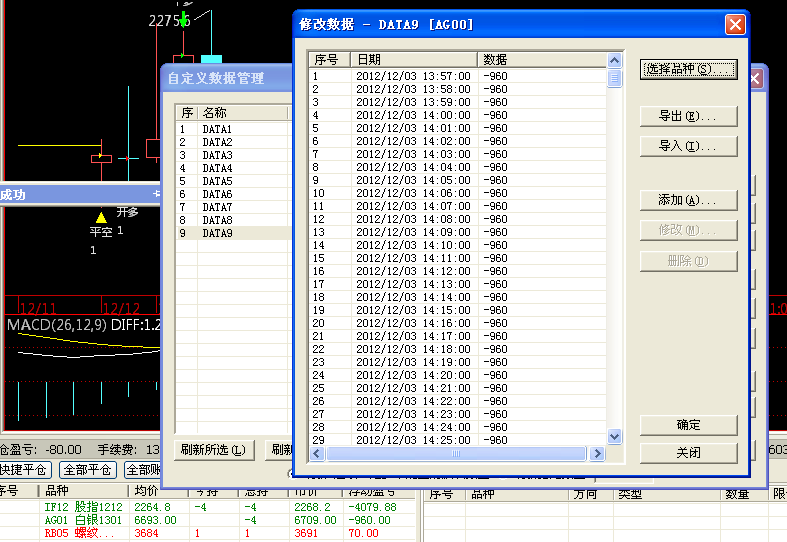Select row 1 dated 13:57:00
The width and height of the screenshot is (787, 542).
coord(457,76)
